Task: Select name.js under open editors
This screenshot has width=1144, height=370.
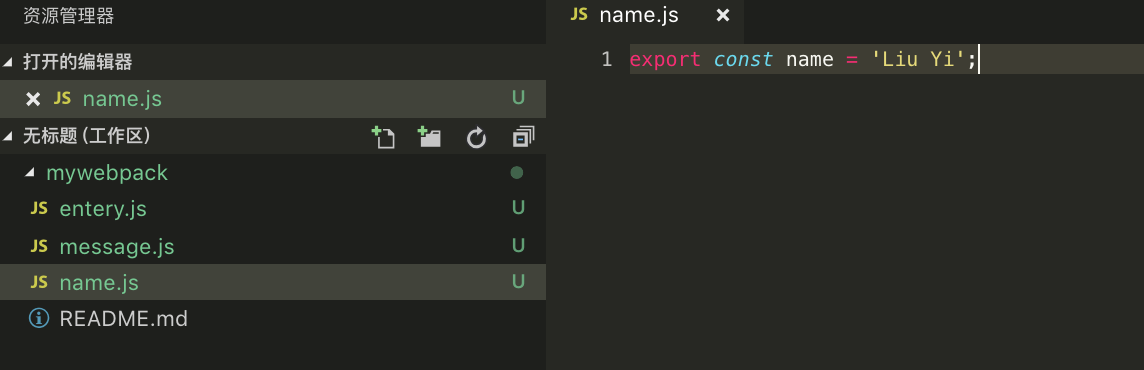Action: (273, 99)
